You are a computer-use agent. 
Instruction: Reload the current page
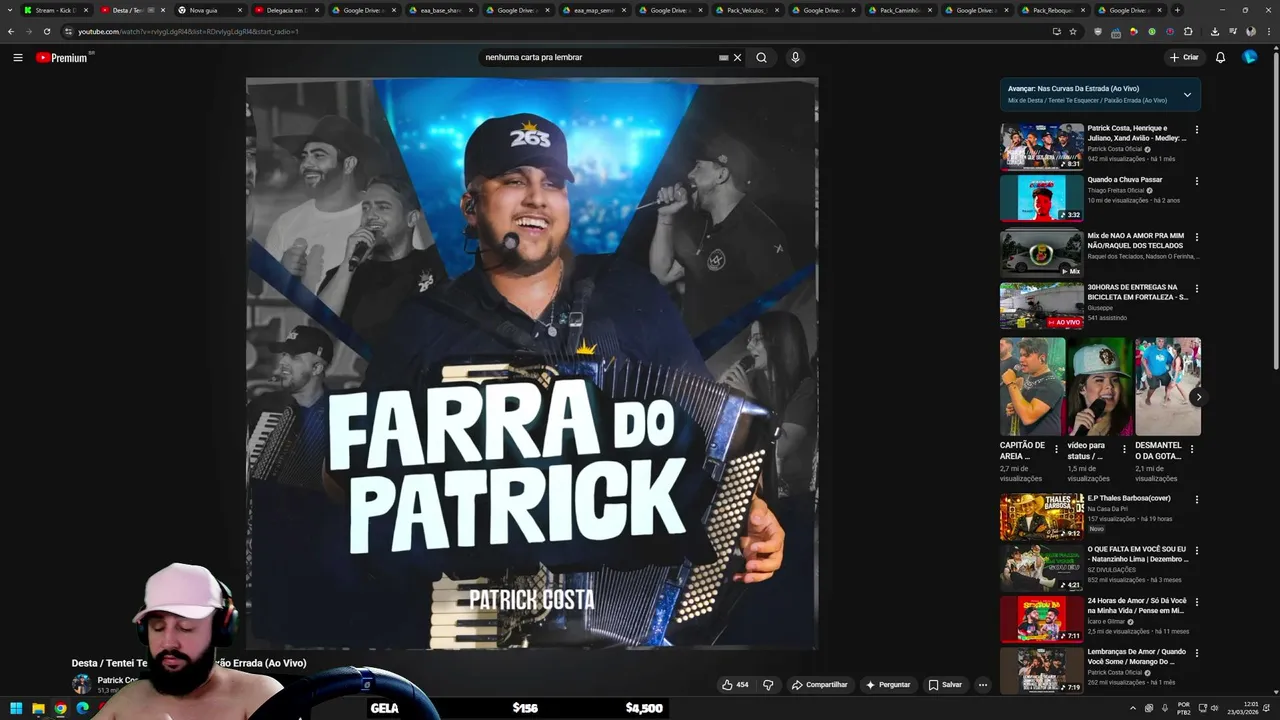point(47,31)
